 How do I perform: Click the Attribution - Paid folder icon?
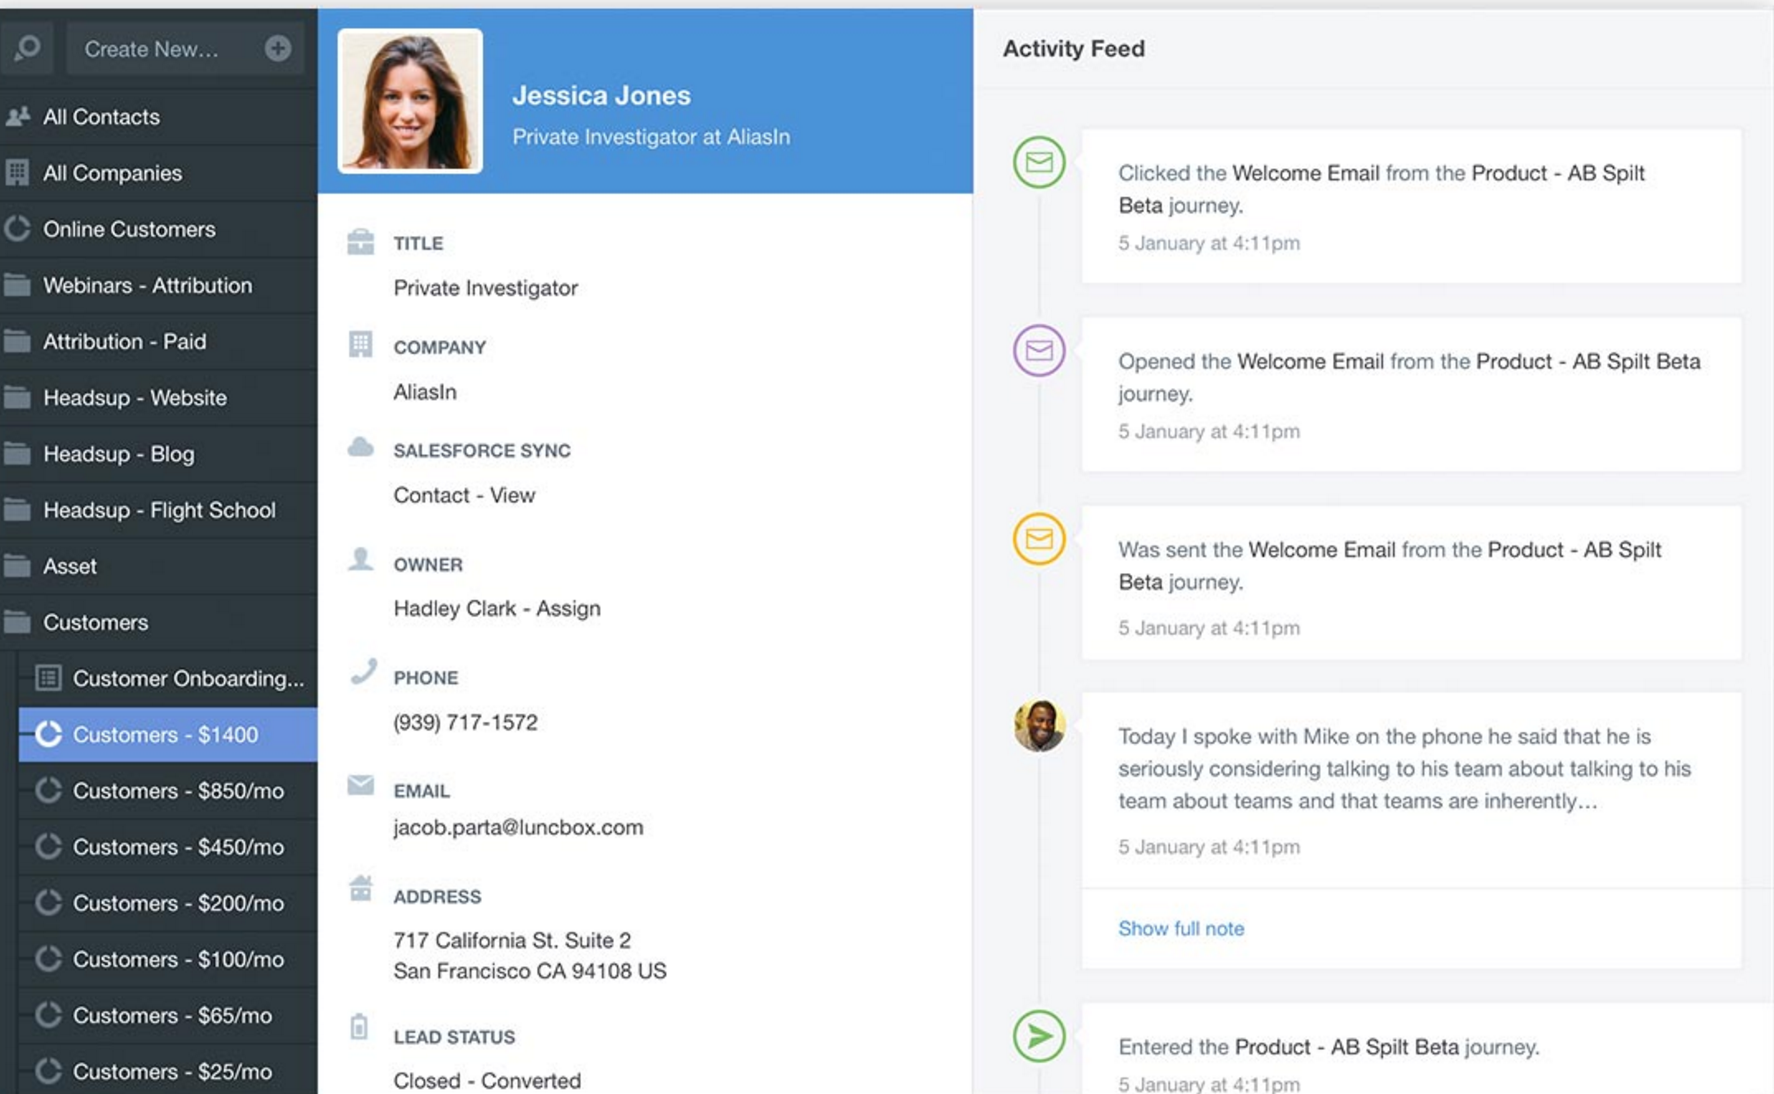coord(17,341)
